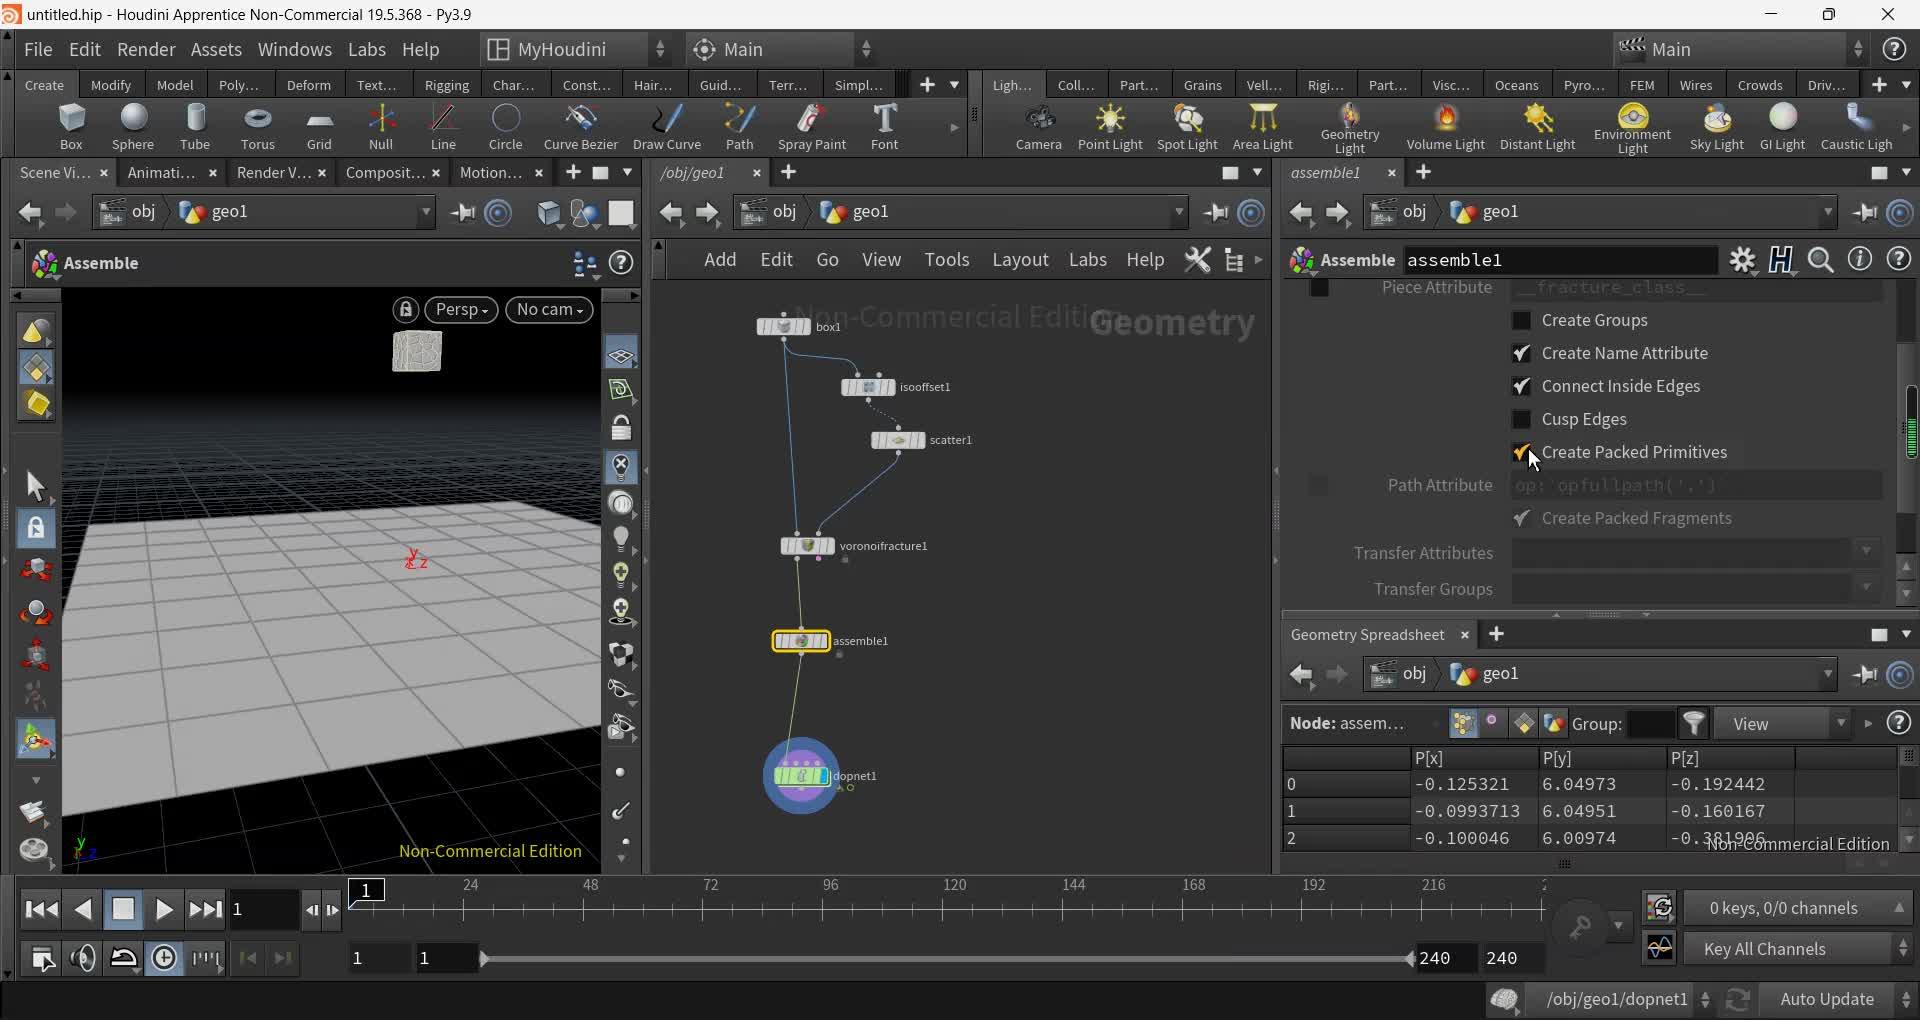Viewport: 1920px width, 1020px height.
Task: Switch to the Render View tab
Action: (x=274, y=172)
